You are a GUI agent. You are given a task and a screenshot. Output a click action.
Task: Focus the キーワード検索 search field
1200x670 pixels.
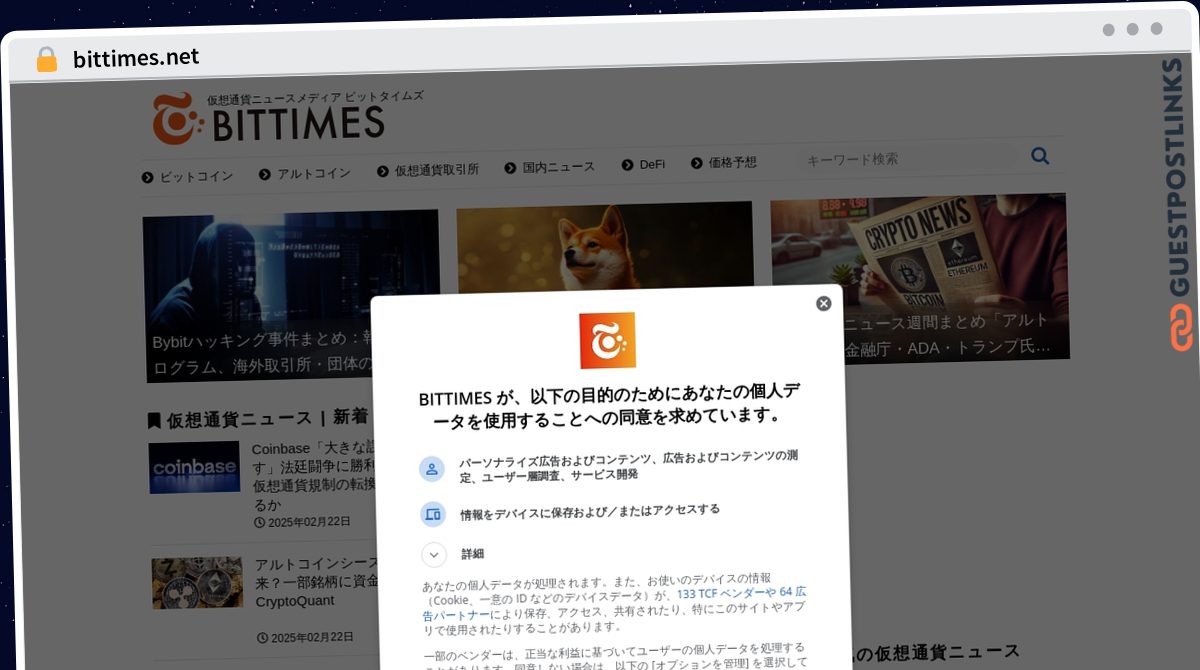pos(905,158)
